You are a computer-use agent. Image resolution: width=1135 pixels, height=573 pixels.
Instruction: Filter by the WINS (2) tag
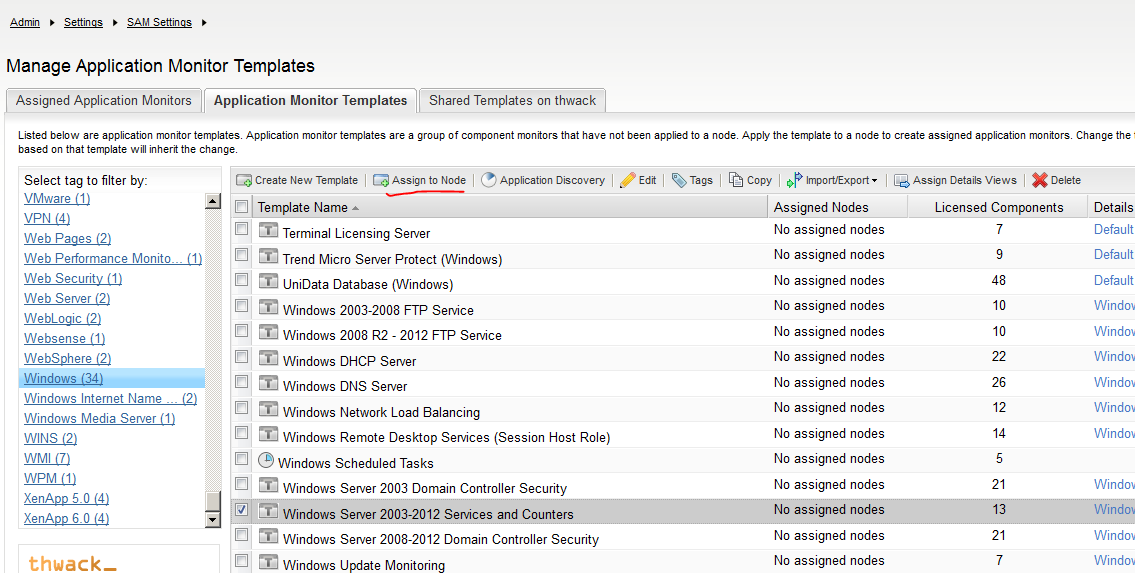pos(51,438)
